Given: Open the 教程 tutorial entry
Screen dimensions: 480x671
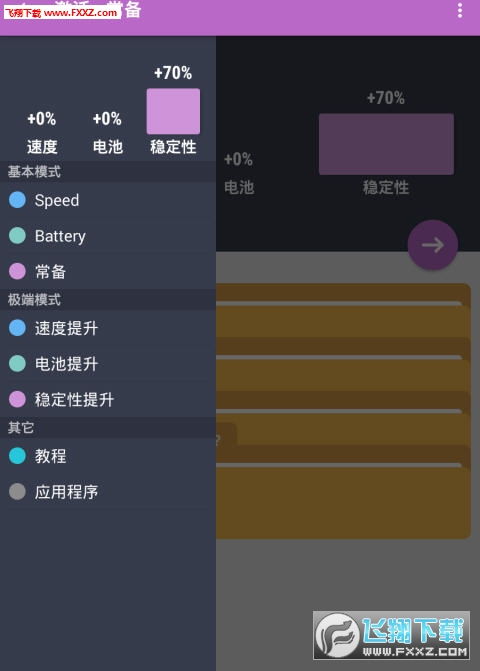Looking at the screenshot, I should point(108,456).
